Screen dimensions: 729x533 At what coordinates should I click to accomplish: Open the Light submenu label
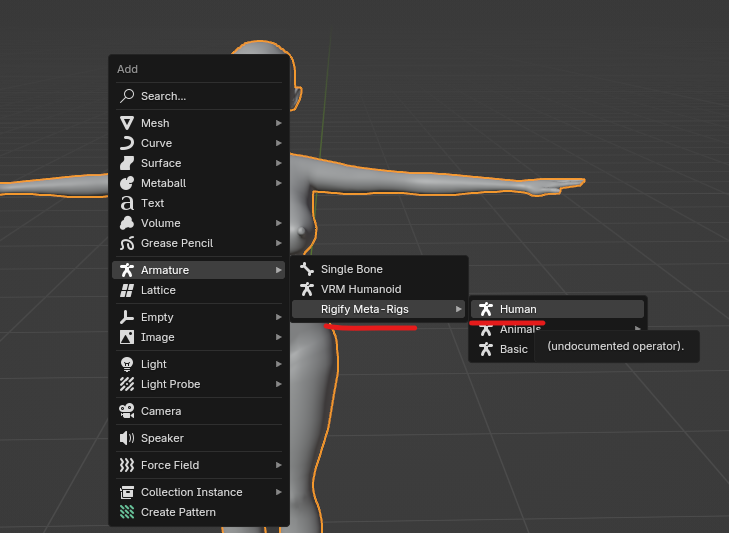point(153,364)
